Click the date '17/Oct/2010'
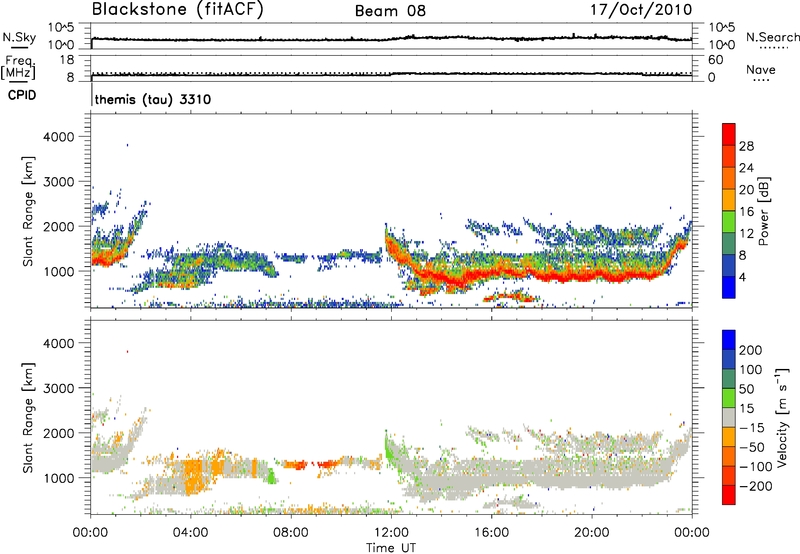The width and height of the screenshot is (800, 554). pyautogui.click(x=641, y=9)
